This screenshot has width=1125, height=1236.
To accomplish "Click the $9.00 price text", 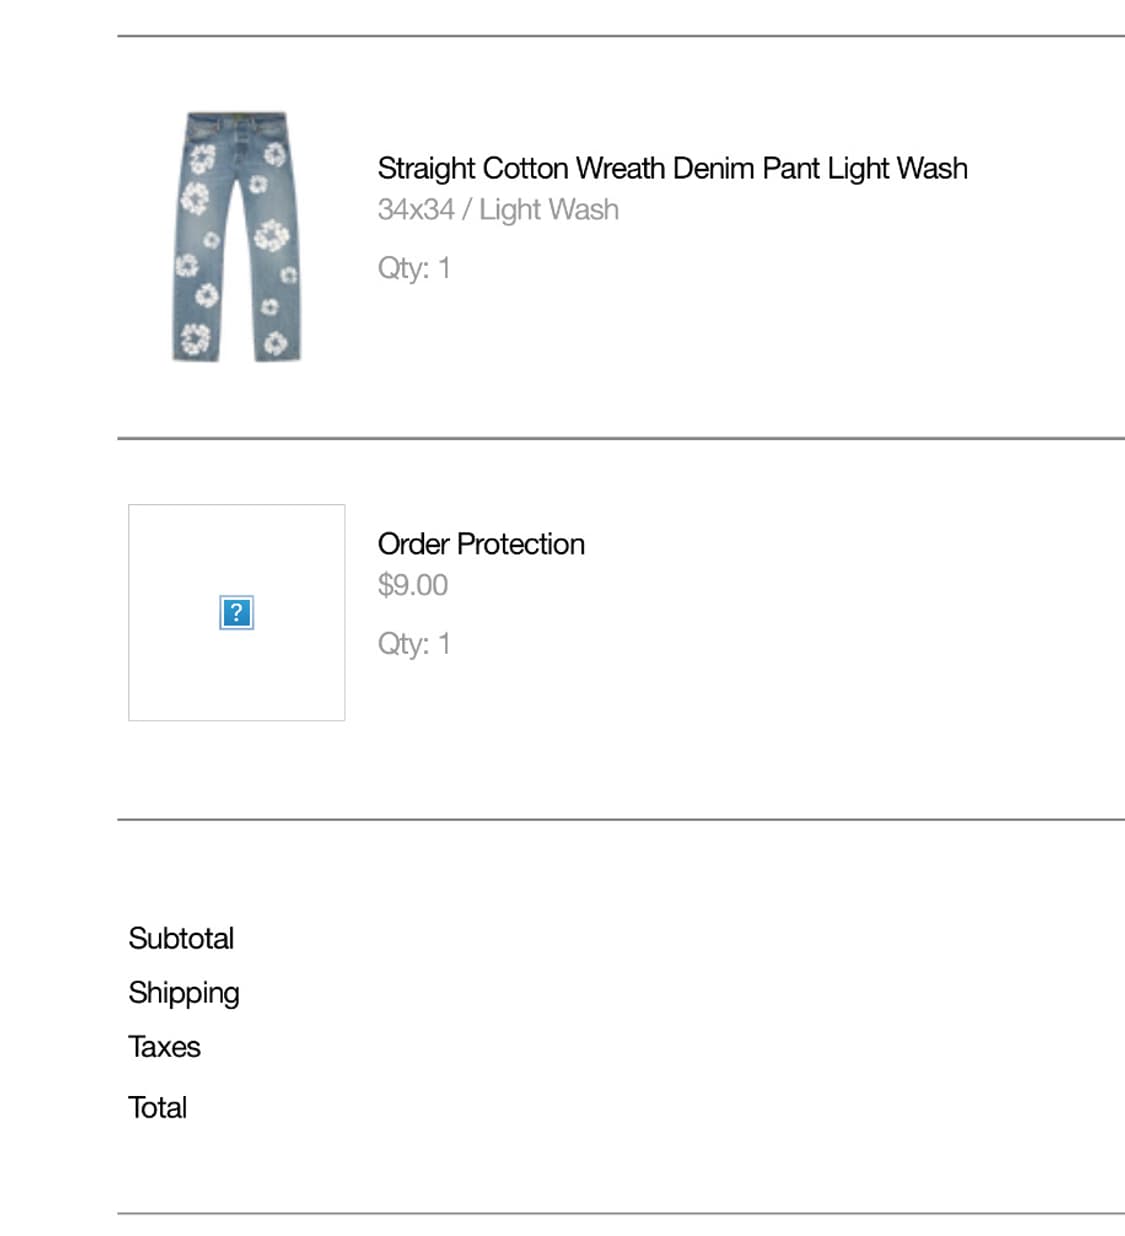I will tap(412, 585).
